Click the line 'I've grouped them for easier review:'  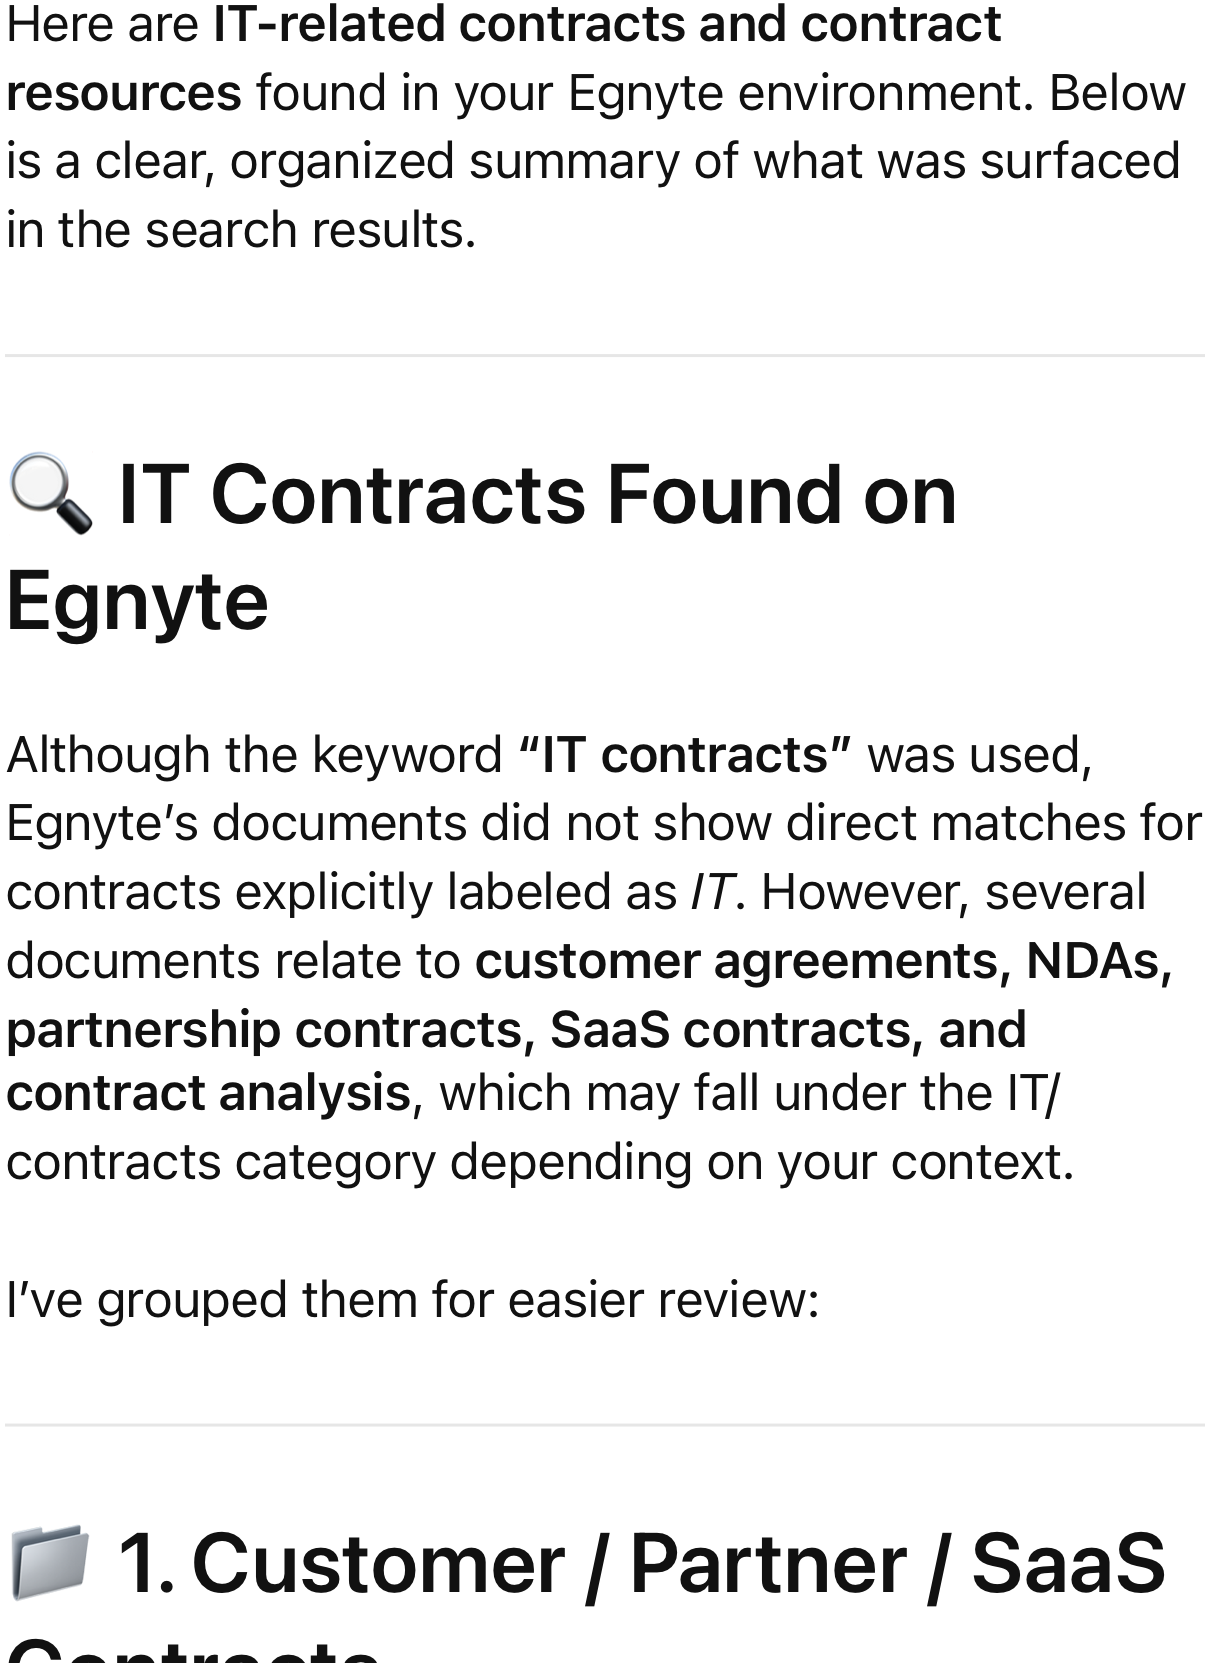[412, 1300]
